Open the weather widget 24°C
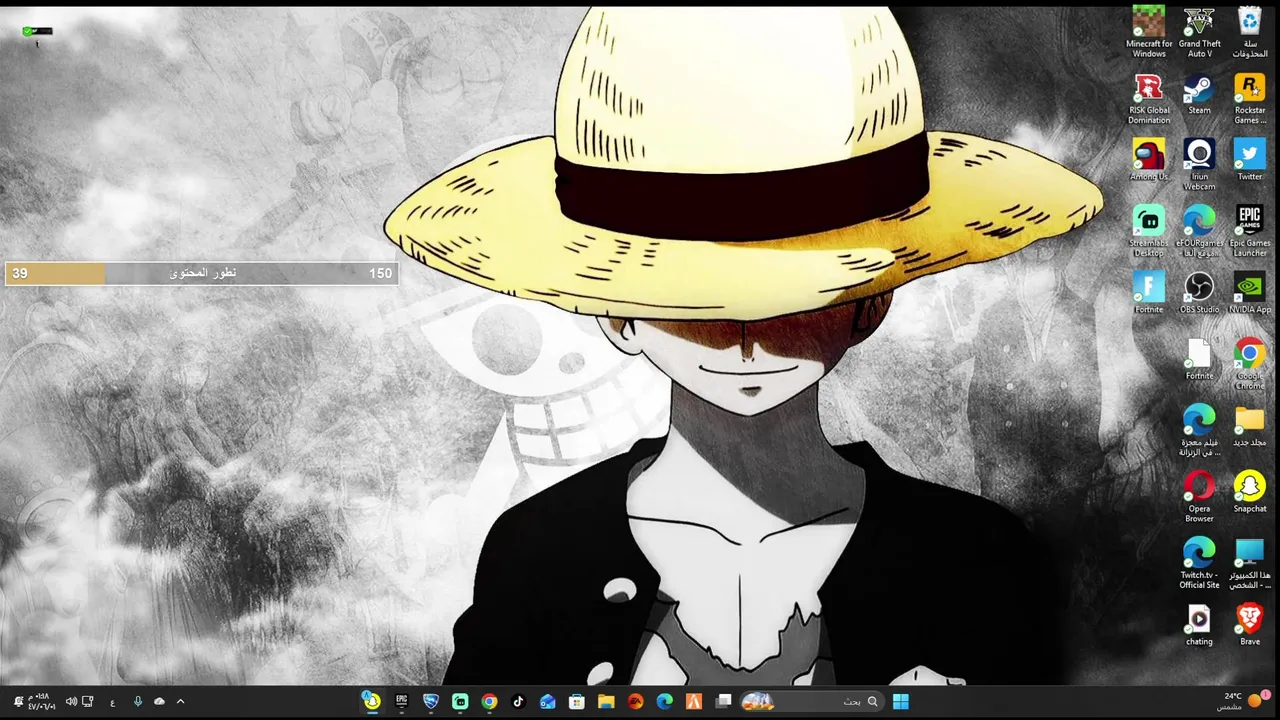Screen dimensions: 1280x720 click(1241, 701)
